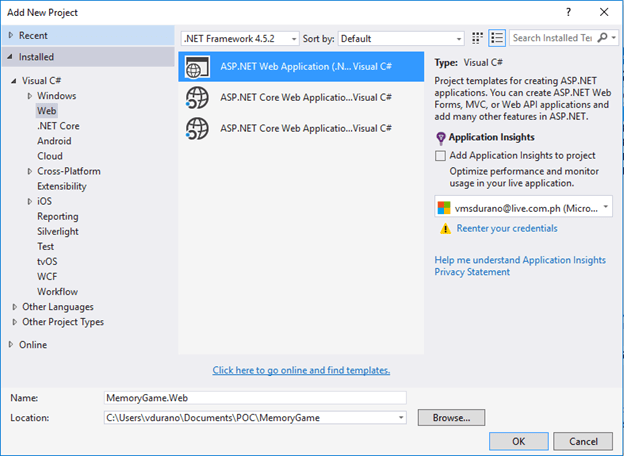This screenshot has width=624, height=456.
Task: Click the Browse... button
Action: 451,417
